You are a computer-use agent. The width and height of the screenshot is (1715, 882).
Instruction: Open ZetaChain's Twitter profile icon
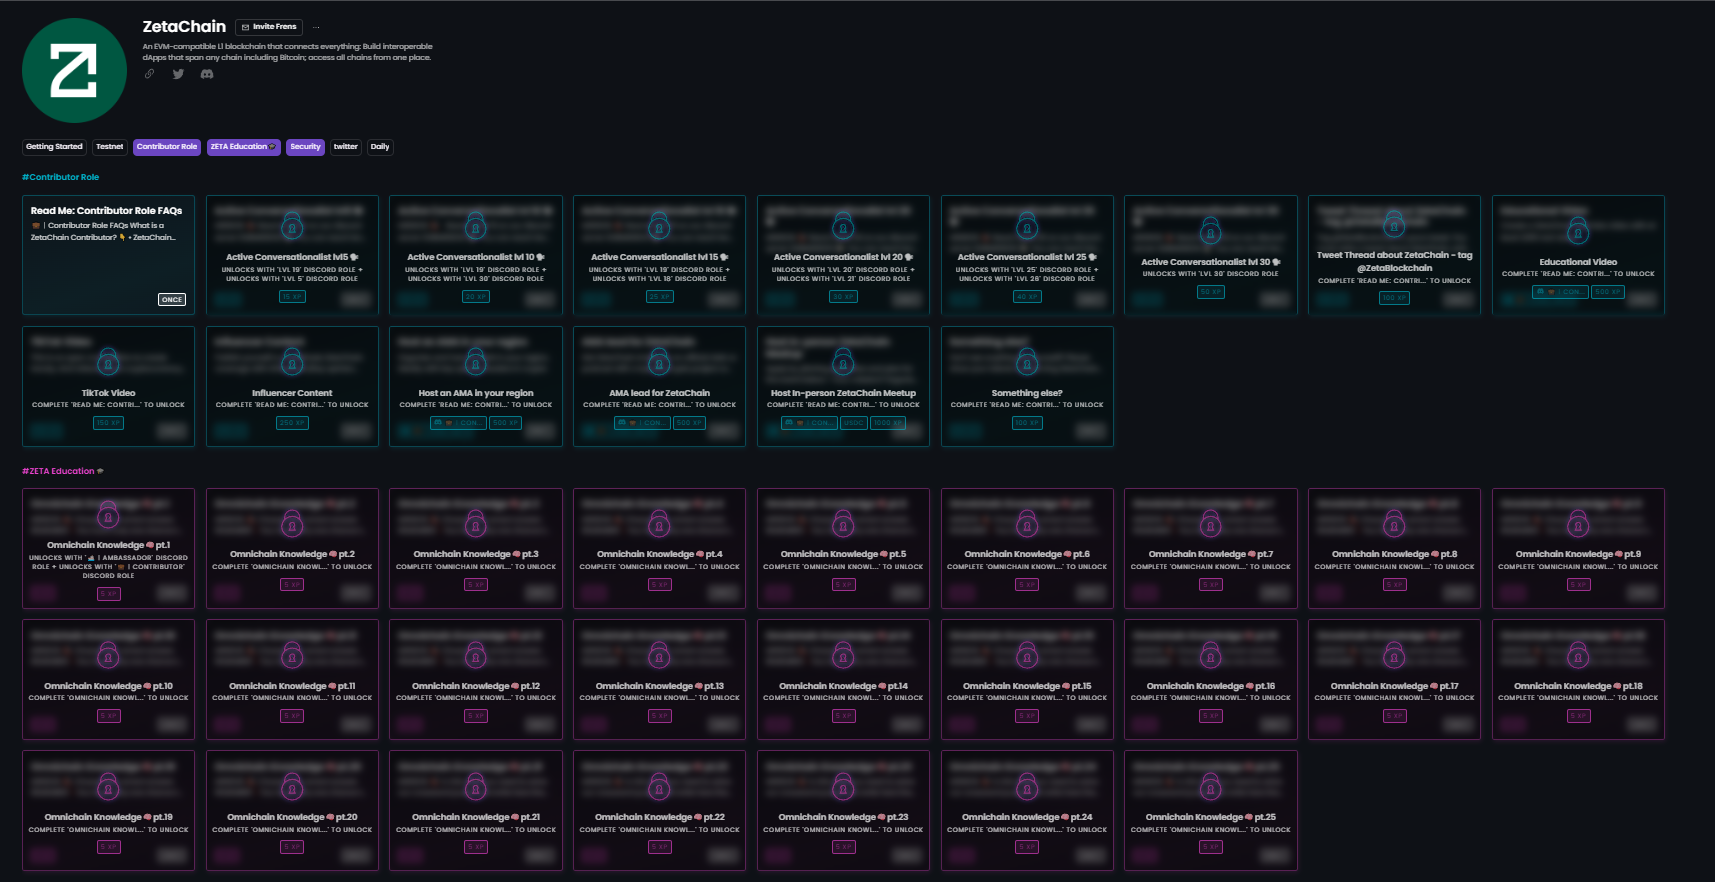pos(178,74)
